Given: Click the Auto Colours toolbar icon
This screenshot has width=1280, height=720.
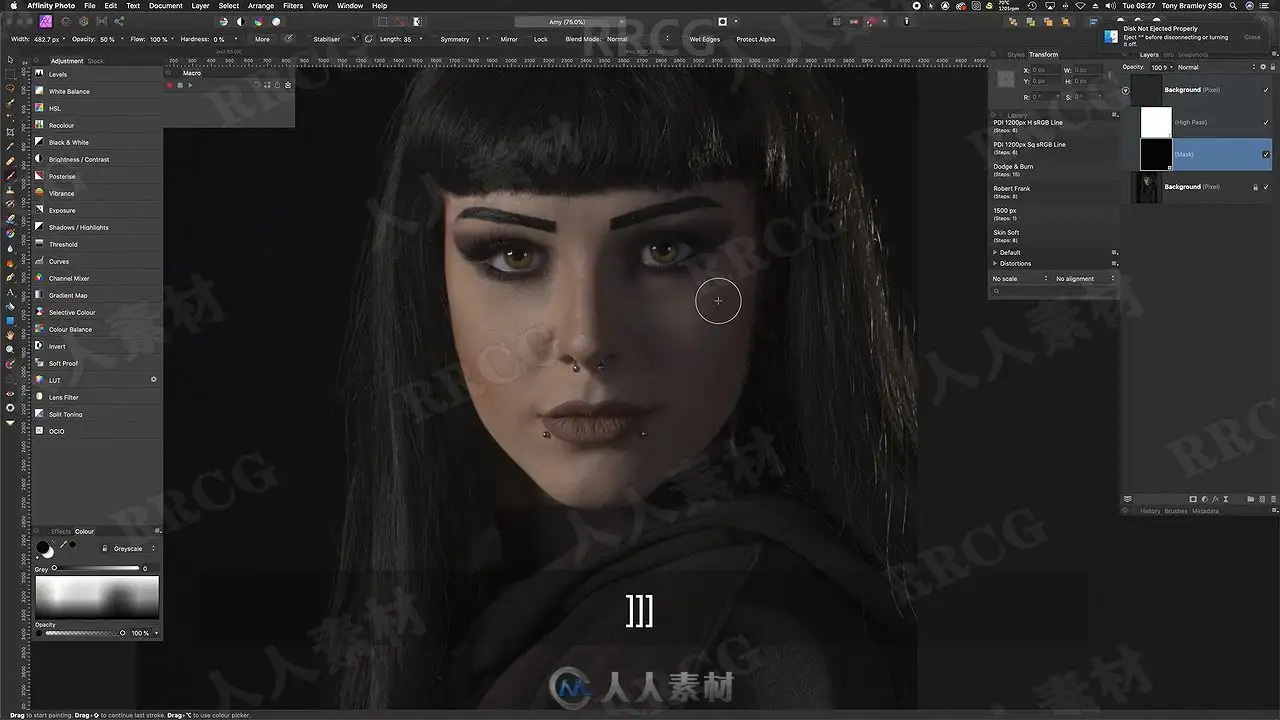Looking at the screenshot, I should (x=258, y=21).
